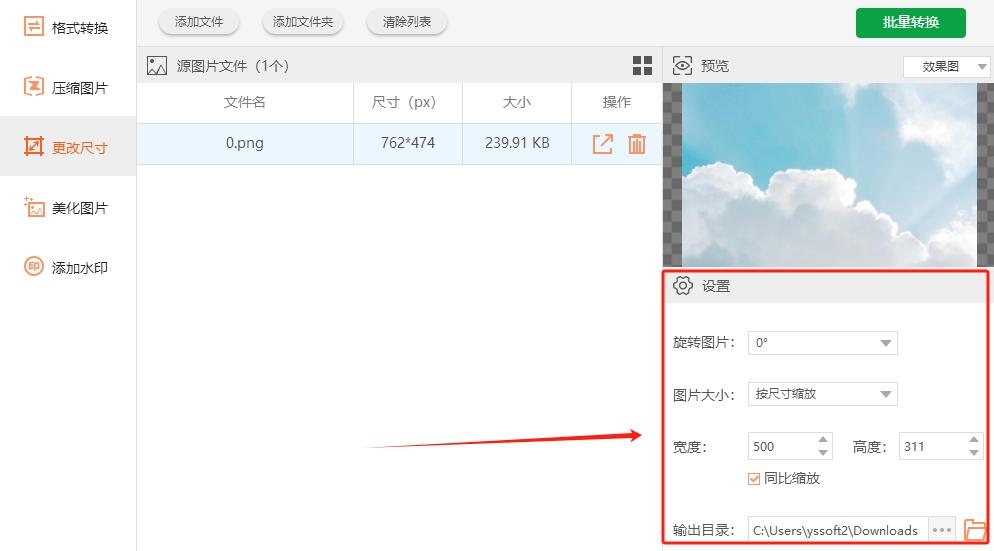Click the 762*474 dimensions cell

(x=408, y=143)
